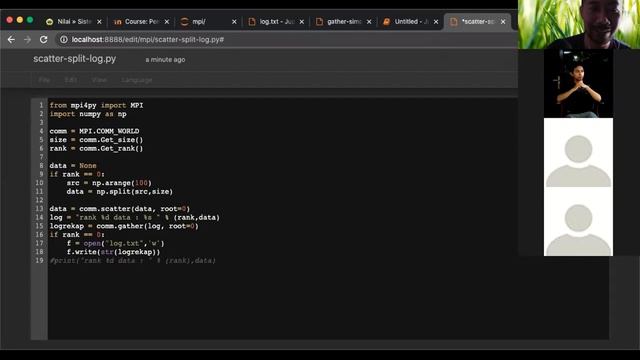Click line 6 'rank = comm.Get_rank()'

coord(96,148)
